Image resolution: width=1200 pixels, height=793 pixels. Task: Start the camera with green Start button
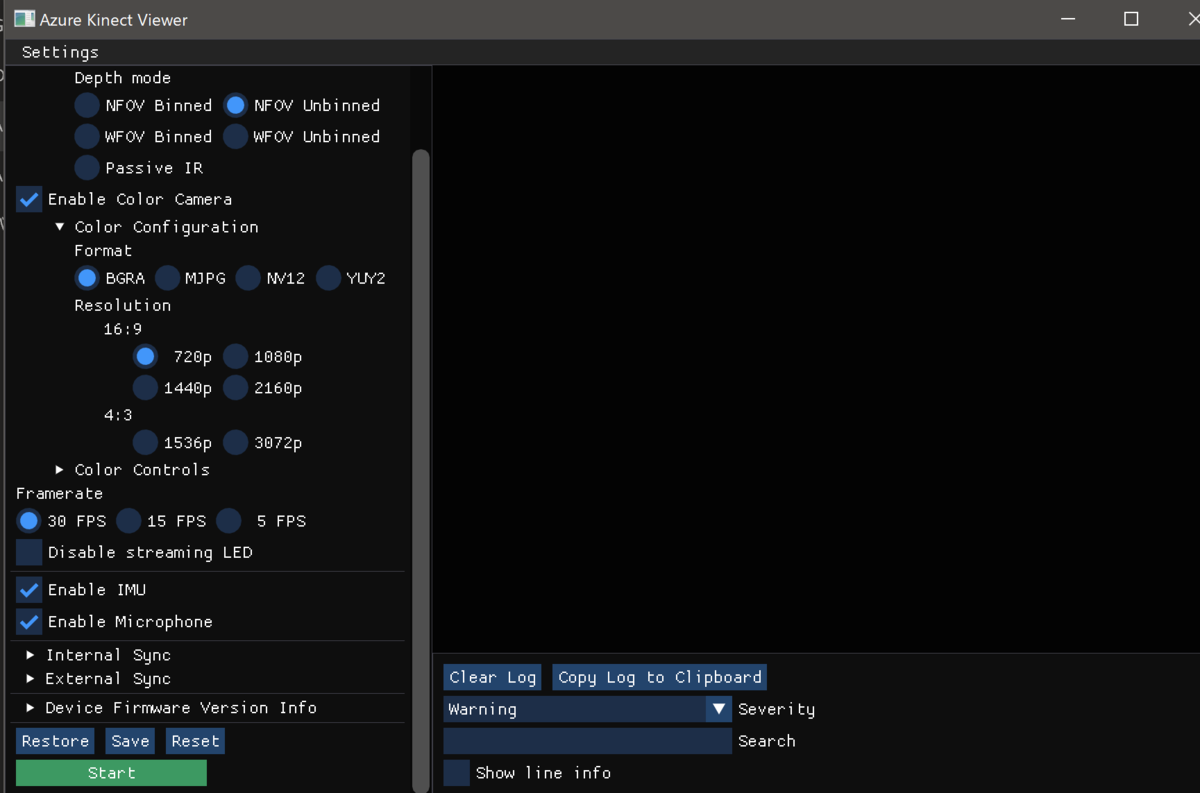point(111,773)
